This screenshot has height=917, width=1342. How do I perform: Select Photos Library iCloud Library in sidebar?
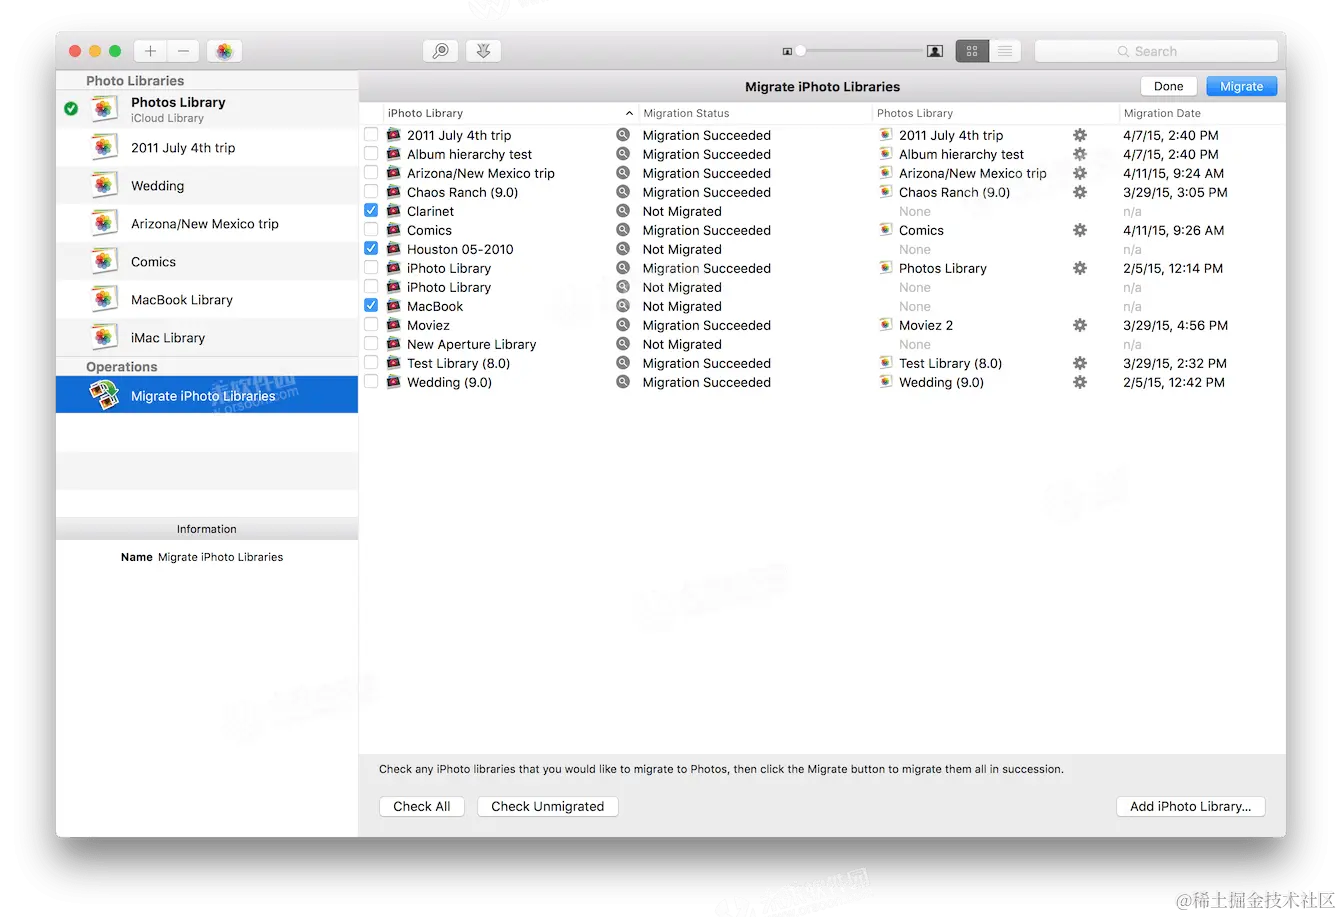tap(207, 109)
